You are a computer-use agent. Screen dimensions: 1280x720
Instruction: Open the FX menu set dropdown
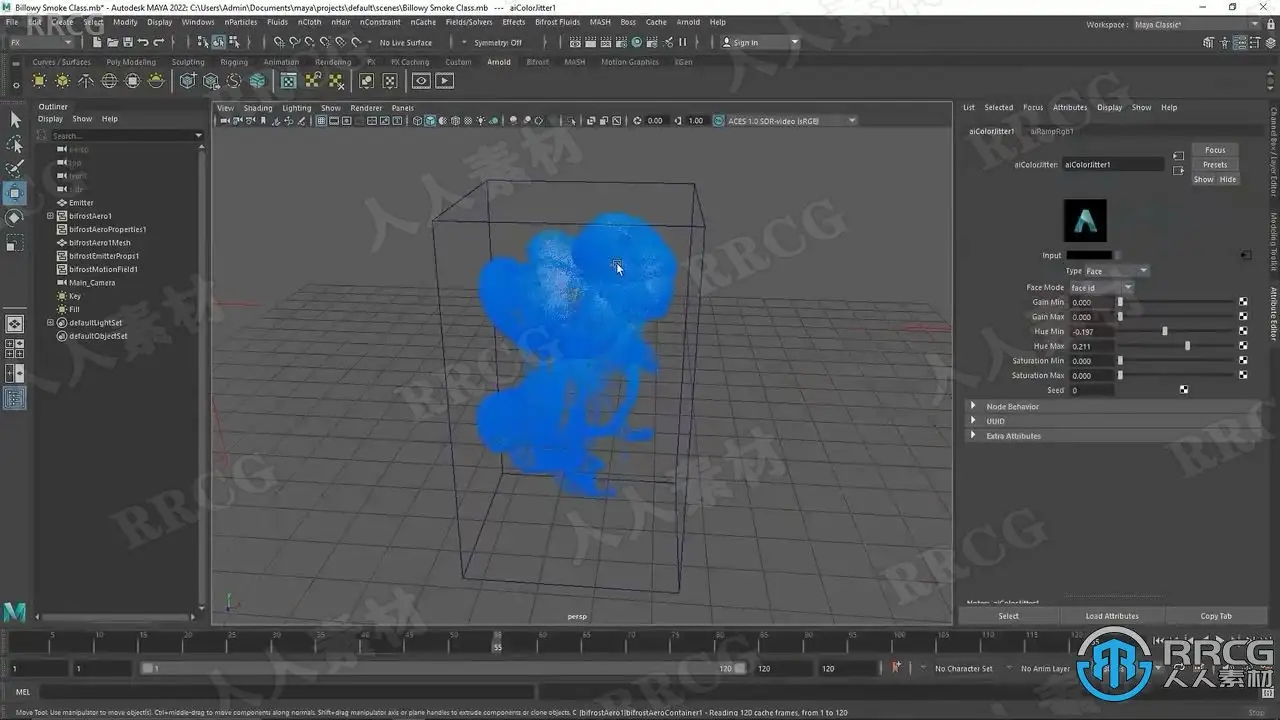point(40,42)
